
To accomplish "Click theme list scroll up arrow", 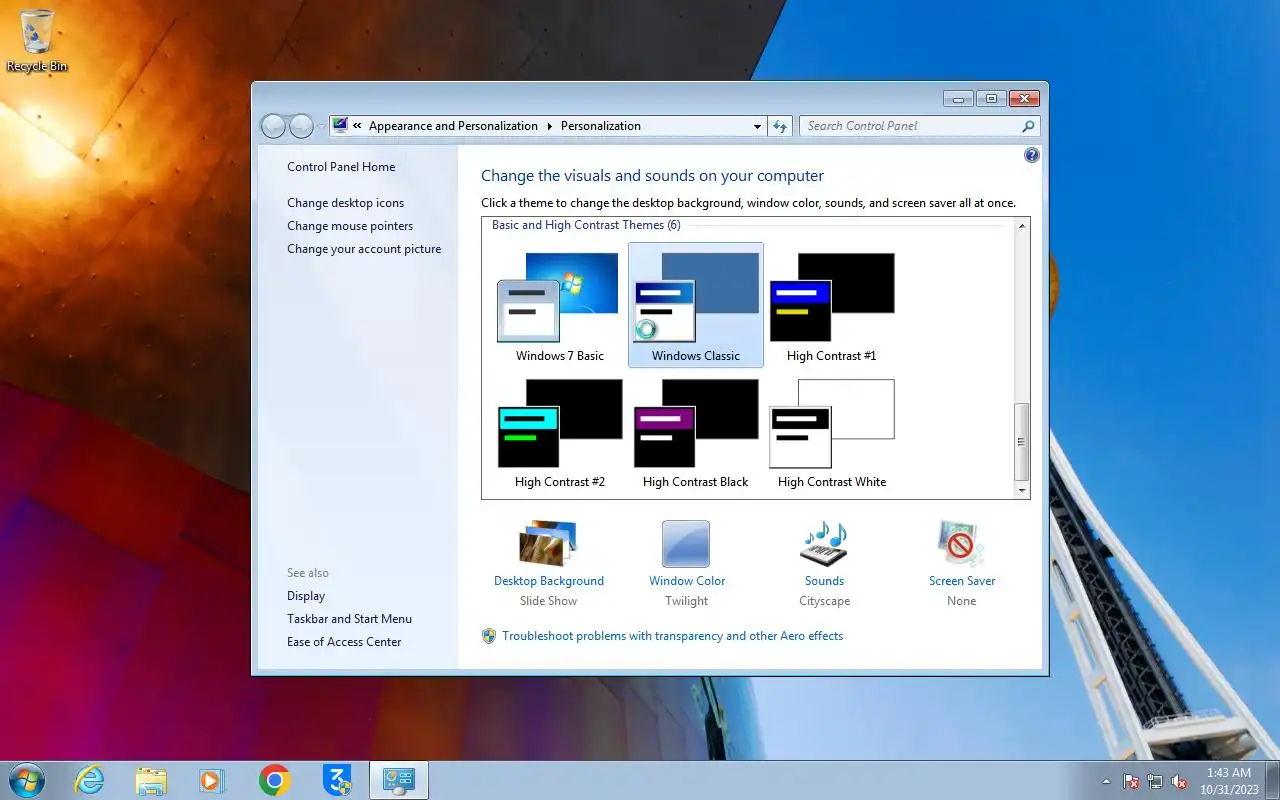I will tap(1022, 226).
